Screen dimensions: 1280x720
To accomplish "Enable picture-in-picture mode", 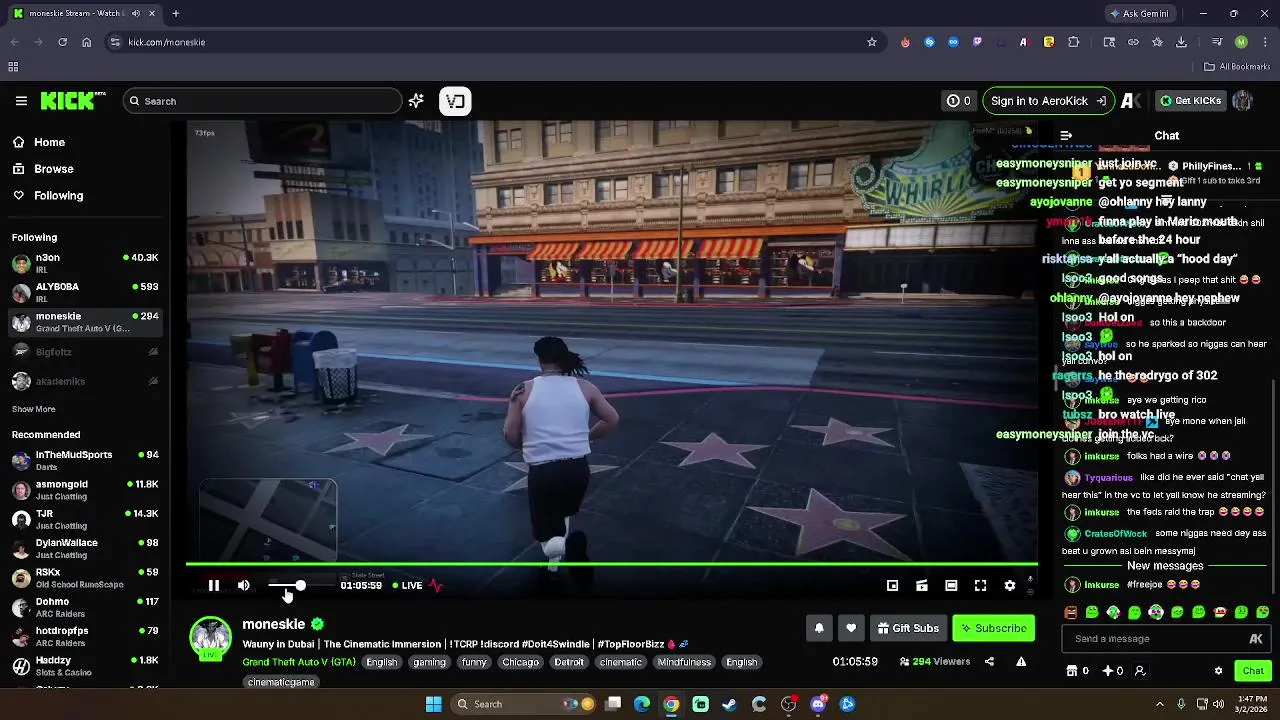I will 892,585.
